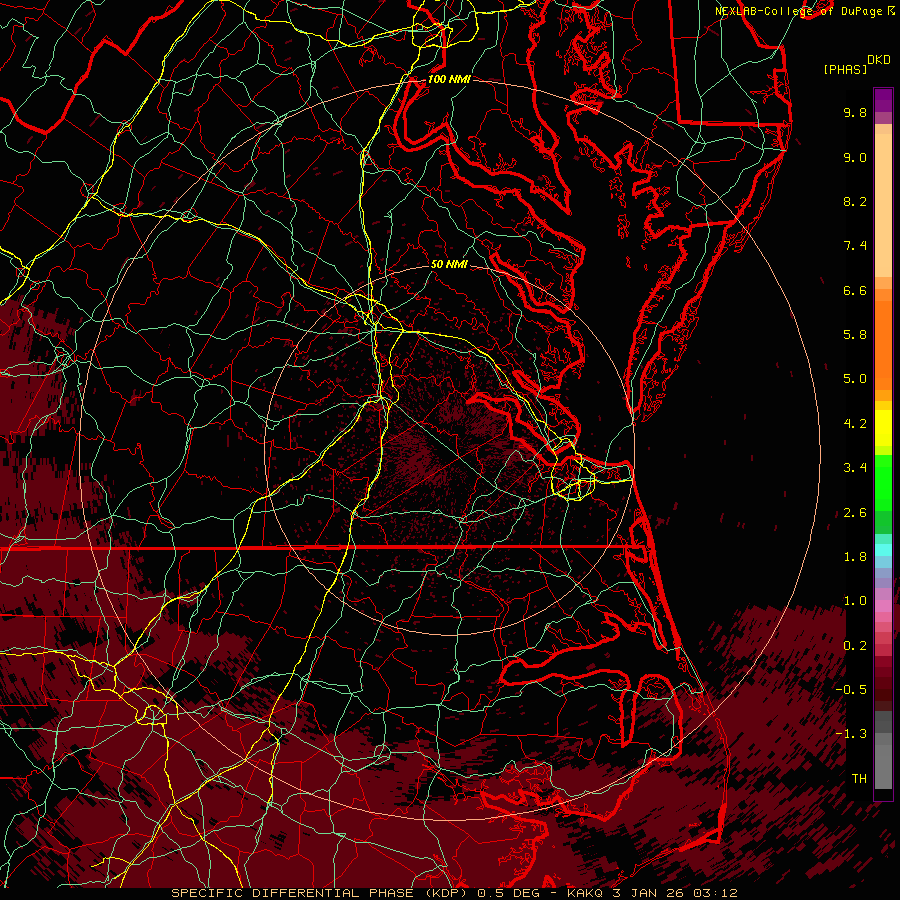Click the '100 NMI' range ring label
This screenshot has height=900, width=900.
[x=449, y=79]
